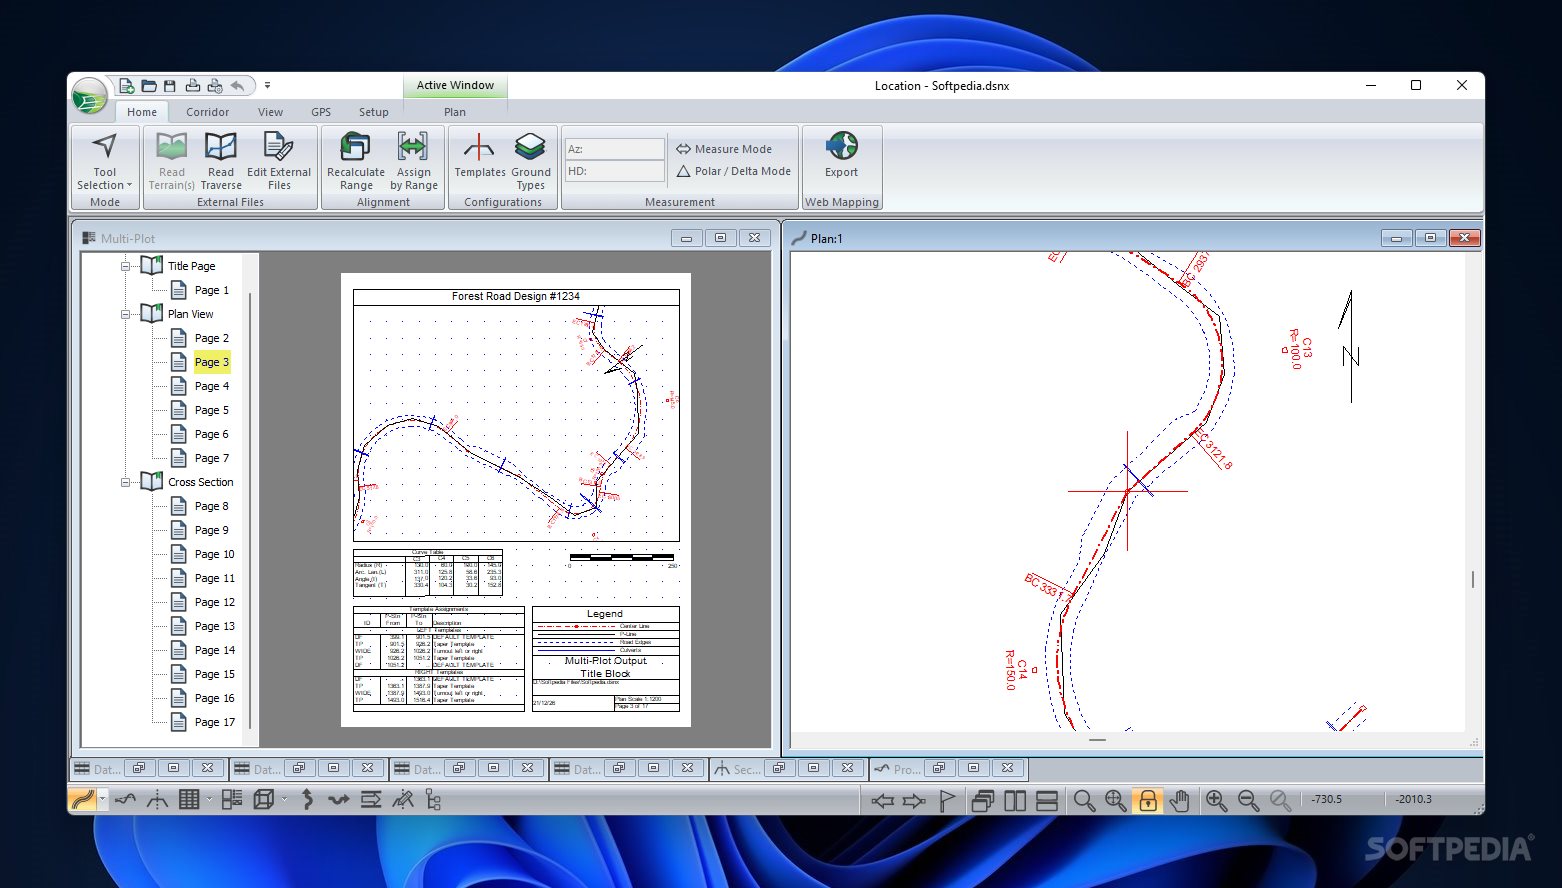1562x888 pixels.
Task: Open the GPS ribbon tab
Action: [x=321, y=112]
